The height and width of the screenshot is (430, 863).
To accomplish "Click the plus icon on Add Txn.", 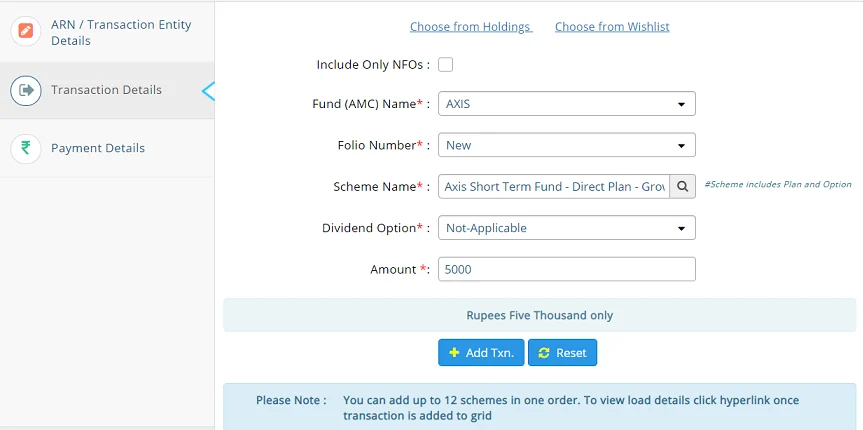I will tap(454, 353).
